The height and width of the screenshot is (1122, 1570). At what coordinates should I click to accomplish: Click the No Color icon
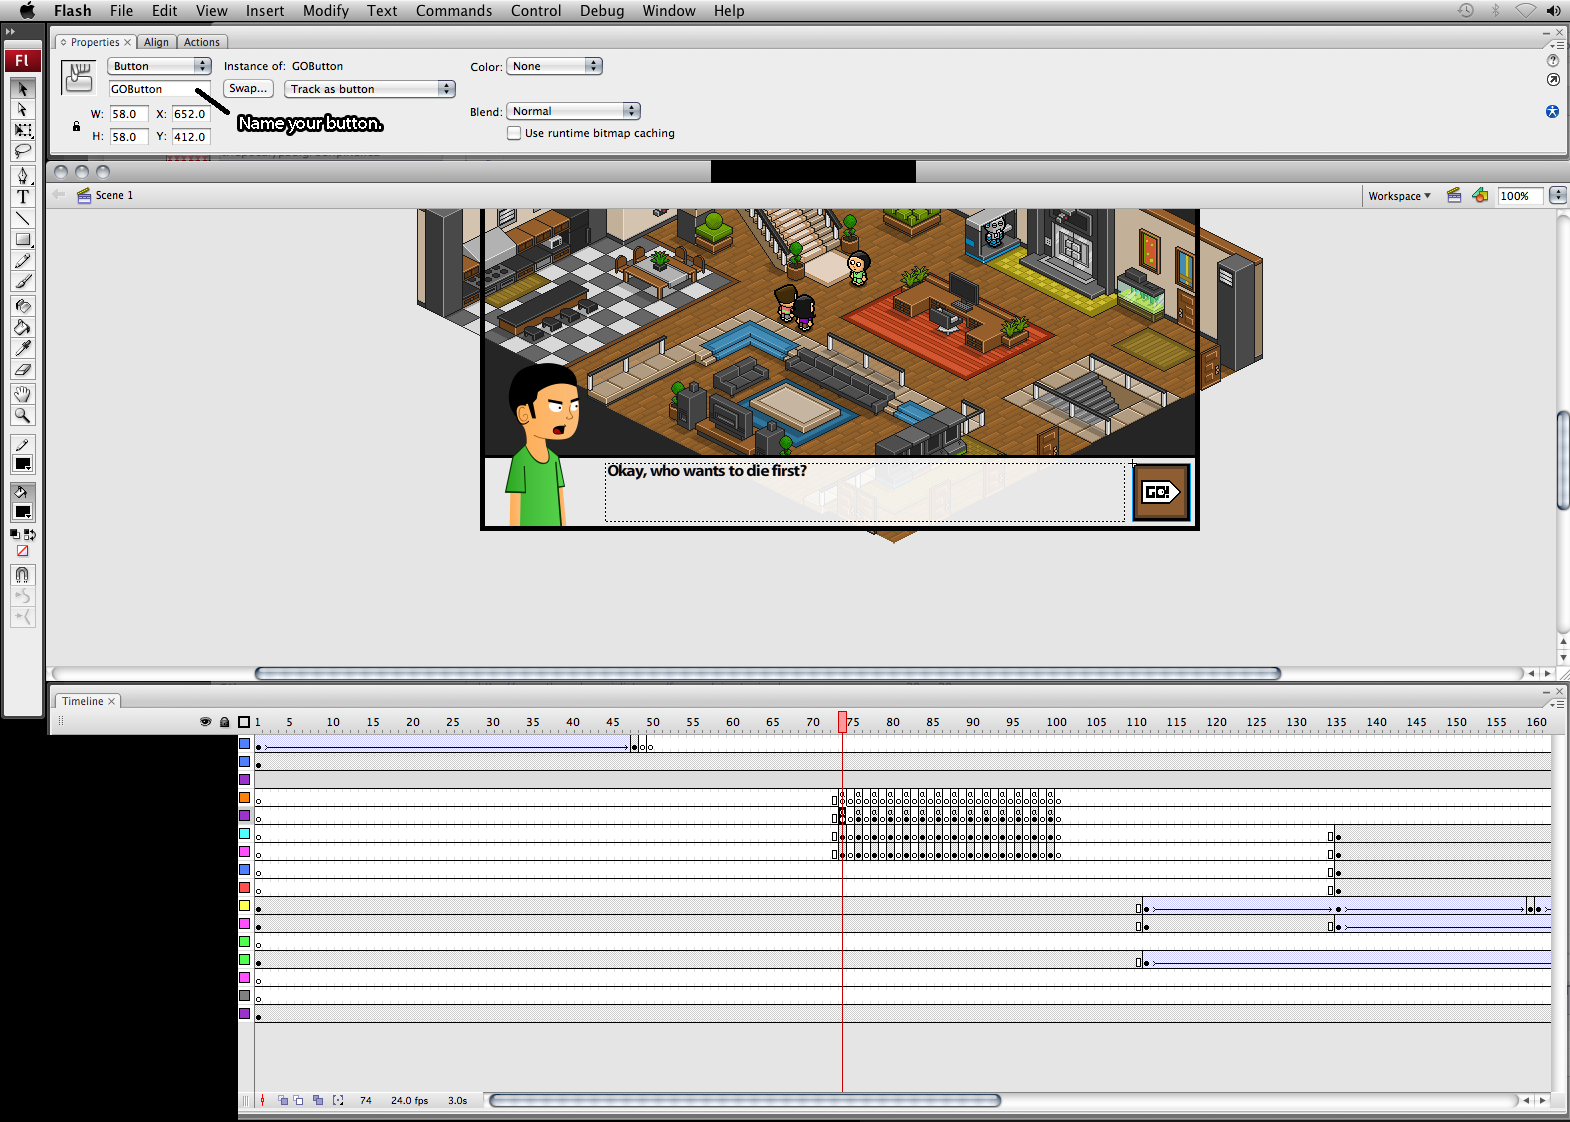point(22,551)
